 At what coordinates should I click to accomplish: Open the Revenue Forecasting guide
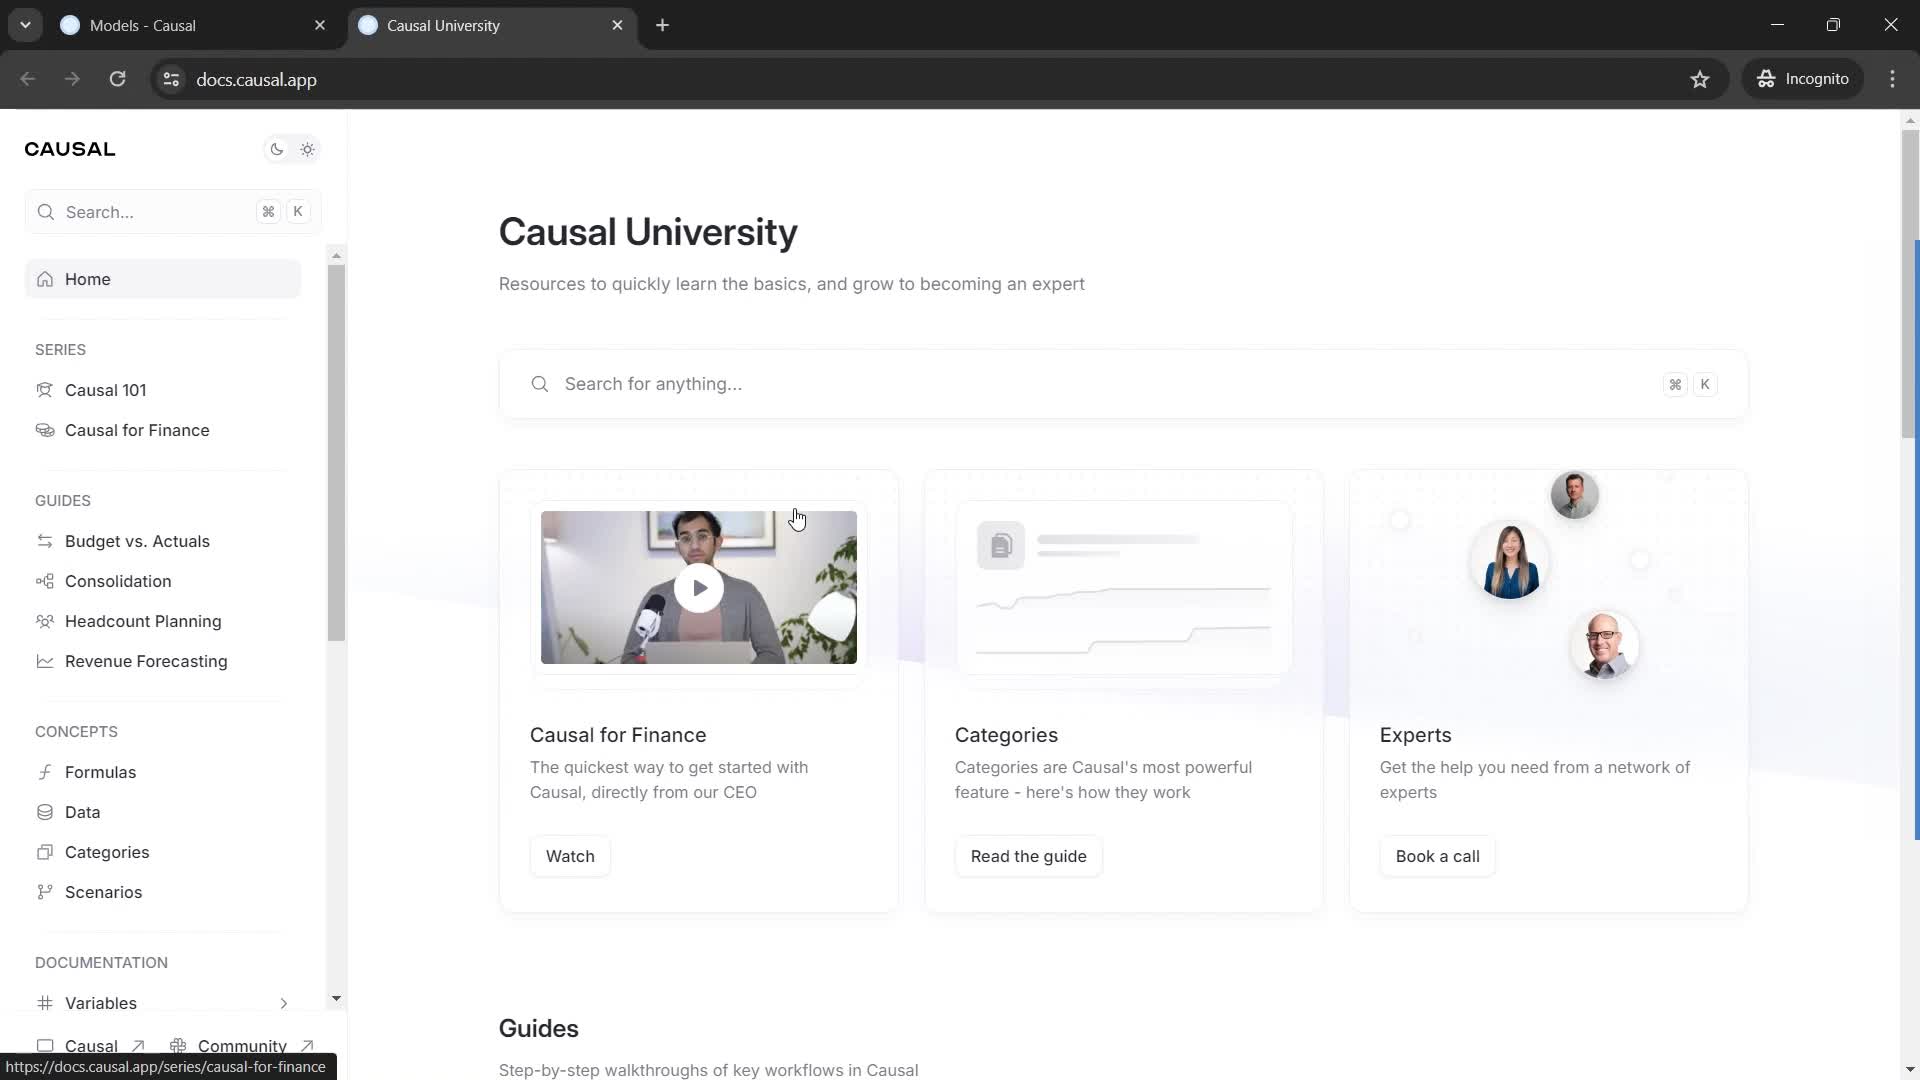(x=146, y=661)
